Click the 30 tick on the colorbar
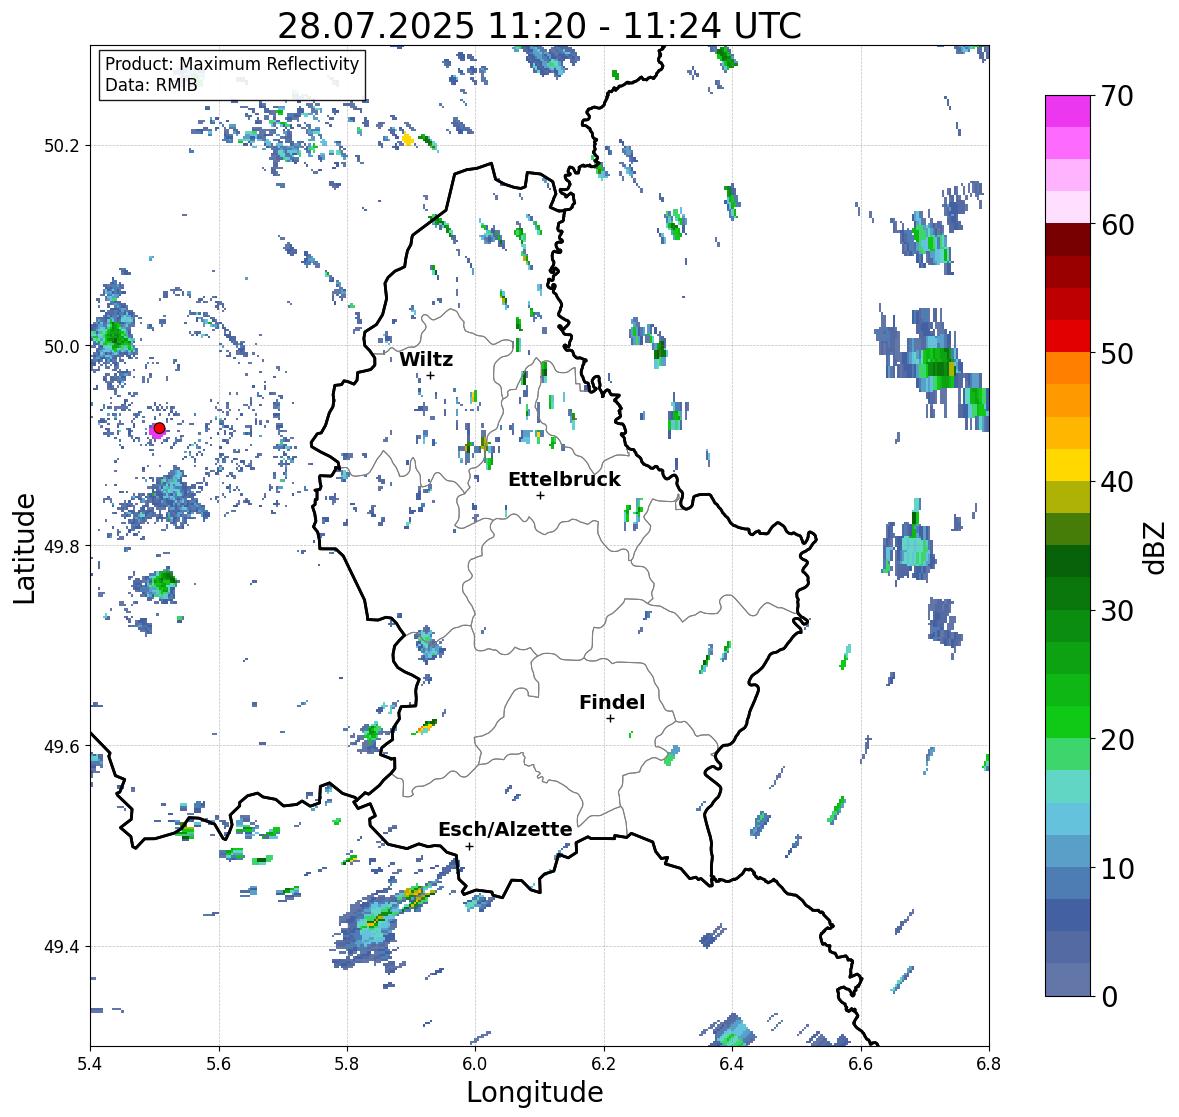This screenshot has height=1117, width=1179. [1117, 610]
